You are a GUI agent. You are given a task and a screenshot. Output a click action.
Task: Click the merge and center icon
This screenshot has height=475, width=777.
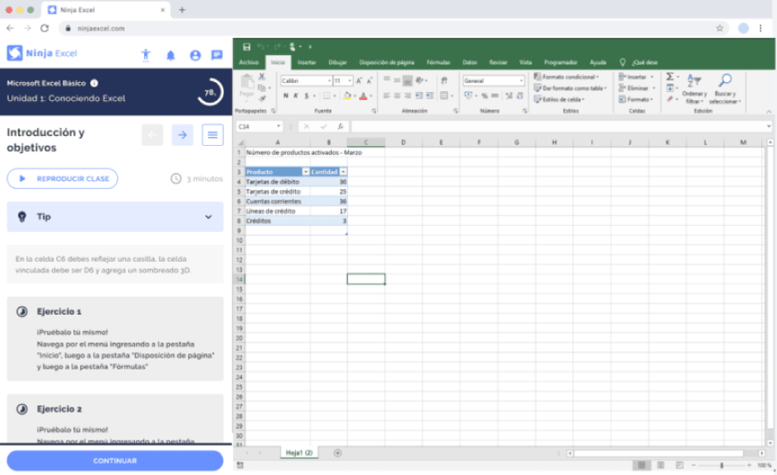coord(444,96)
